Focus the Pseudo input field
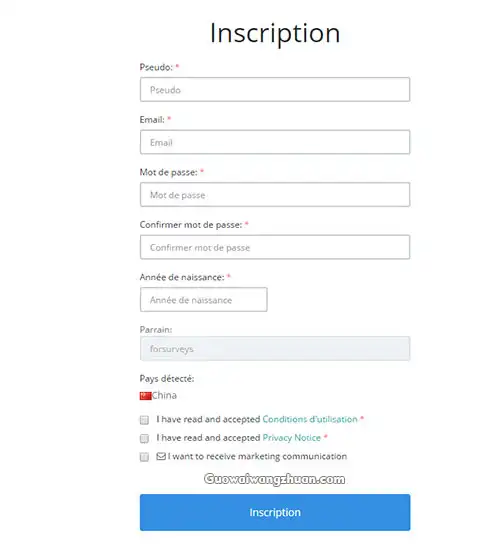This screenshot has height=548, width=500. tap(275, 89)
